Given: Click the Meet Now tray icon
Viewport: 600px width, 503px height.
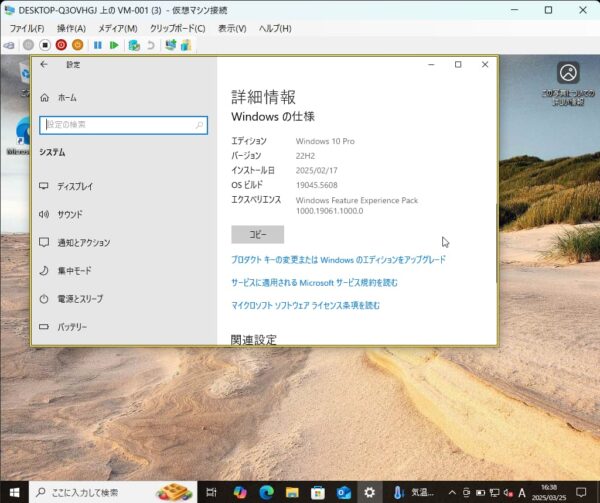Looking at the screenshot, I should 466,493.
